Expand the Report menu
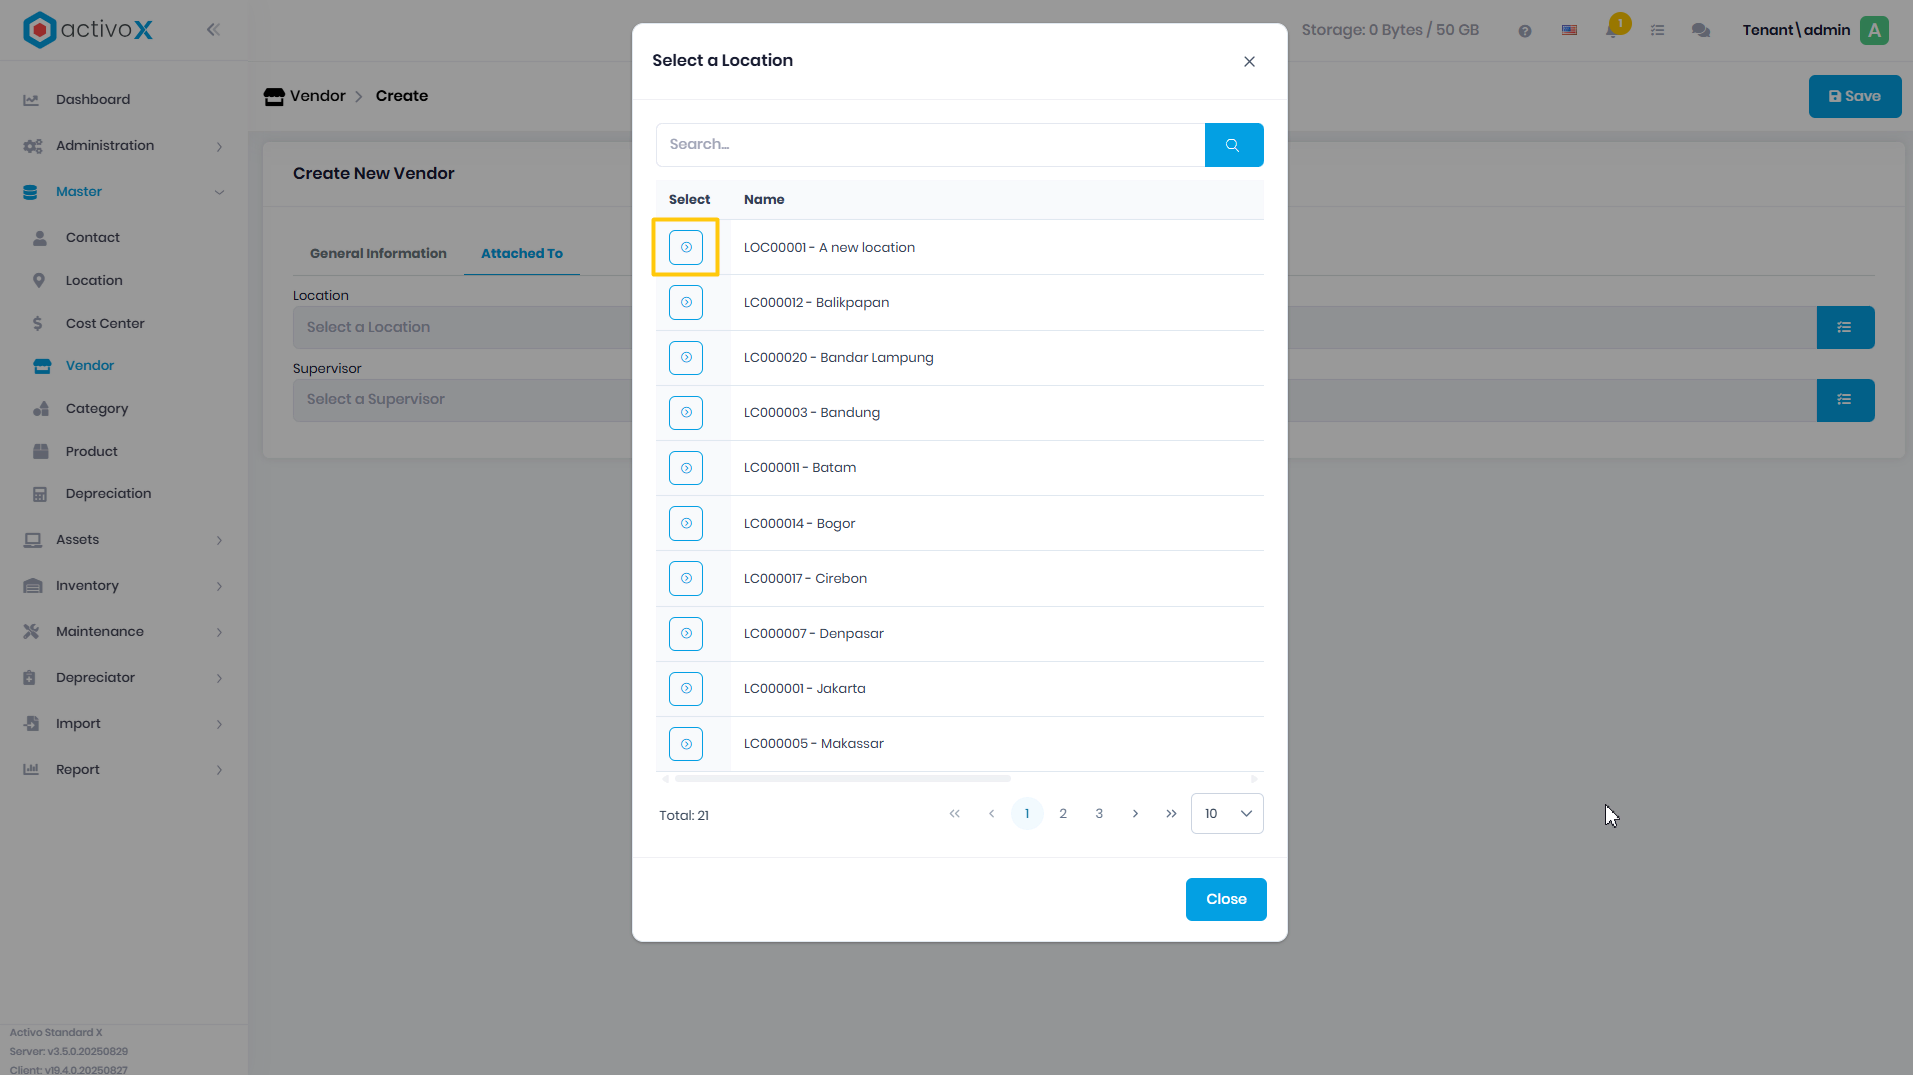This screenshot has height=1075, width=1913. tap(124, 769)
